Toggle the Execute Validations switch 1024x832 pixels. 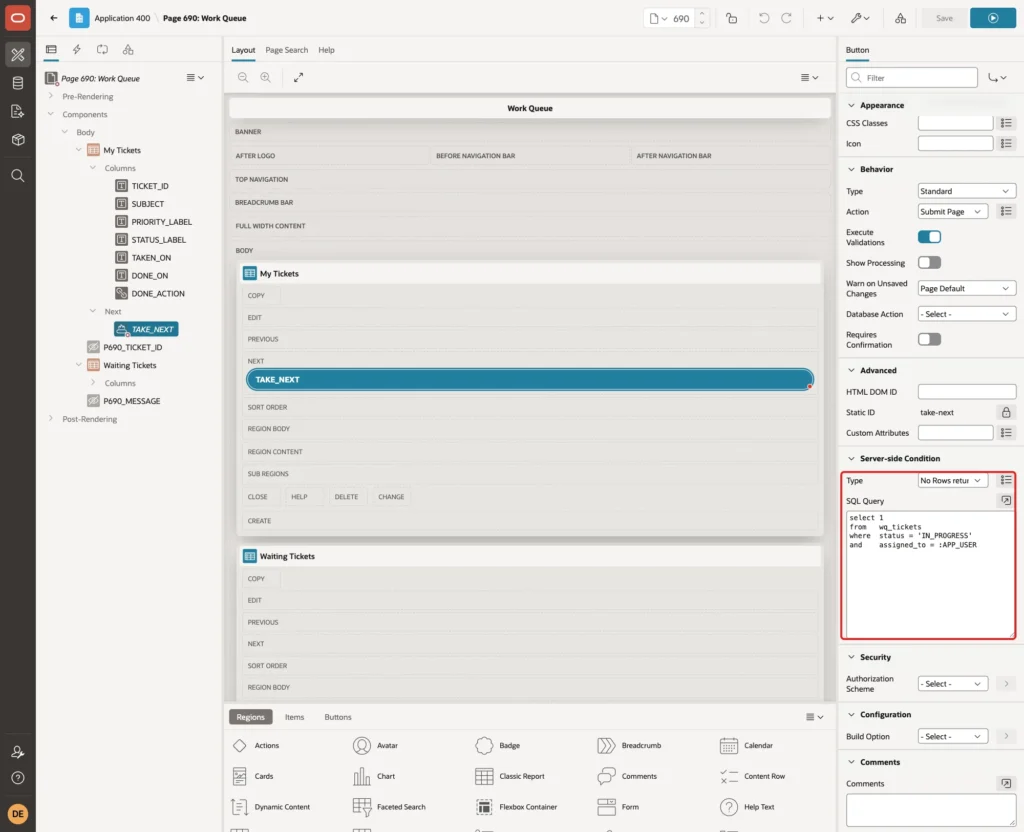[x=929, y=236]
